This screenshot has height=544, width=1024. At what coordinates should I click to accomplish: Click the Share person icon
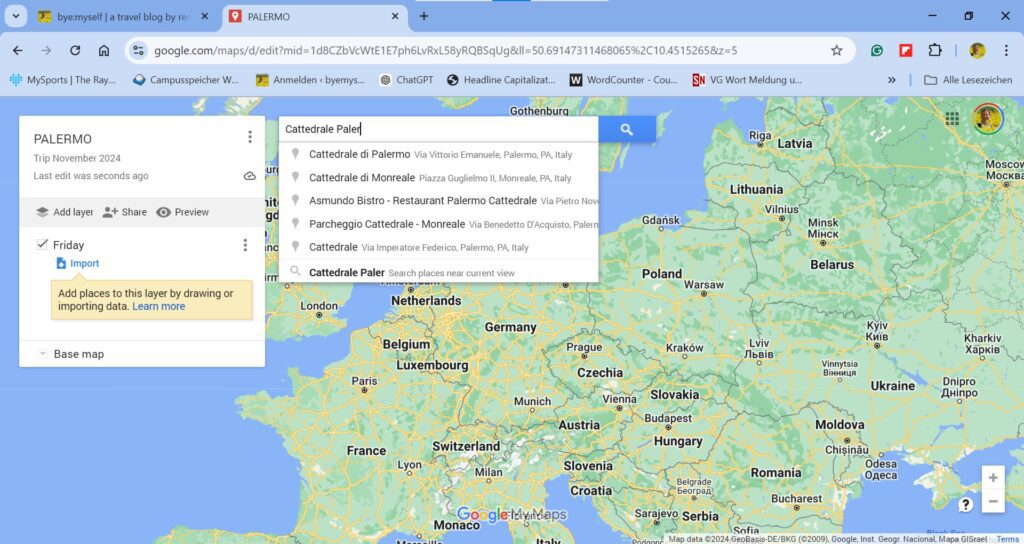click(x=110, y=212)
